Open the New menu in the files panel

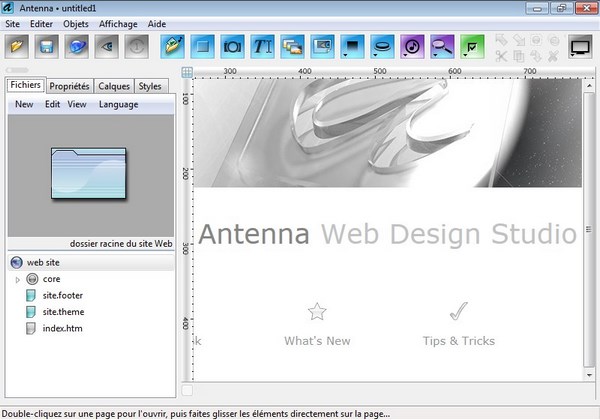[24, 104]
